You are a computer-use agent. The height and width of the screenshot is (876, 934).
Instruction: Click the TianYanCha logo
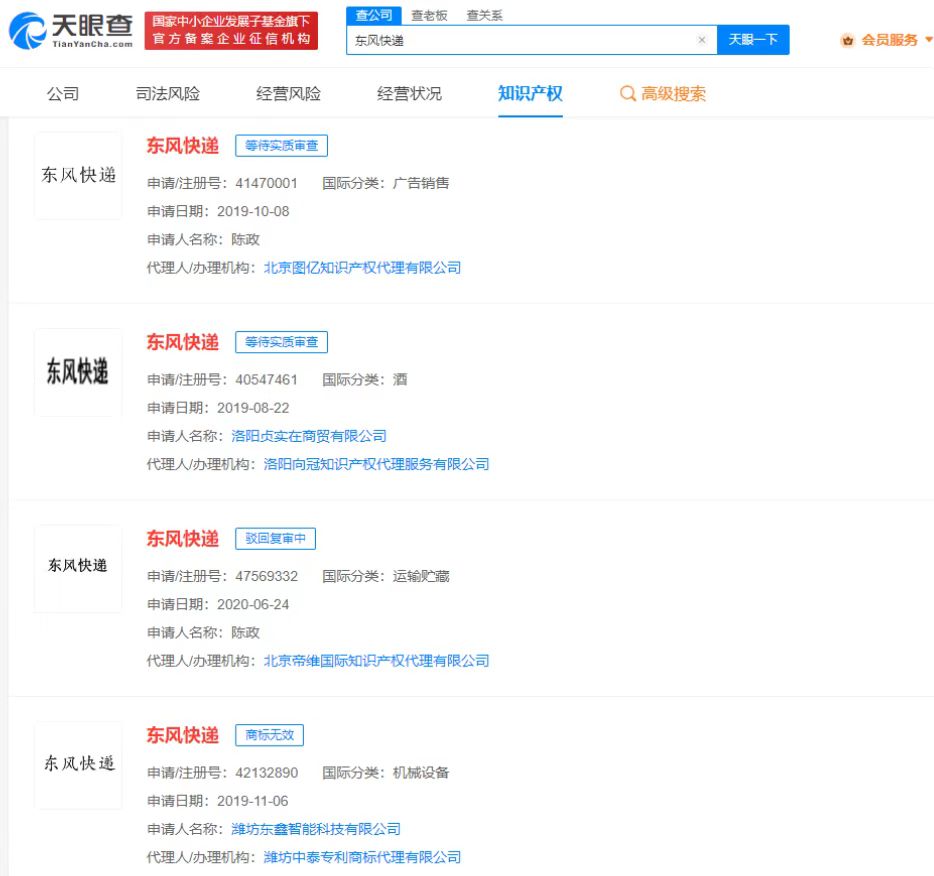tap(71, 30)
